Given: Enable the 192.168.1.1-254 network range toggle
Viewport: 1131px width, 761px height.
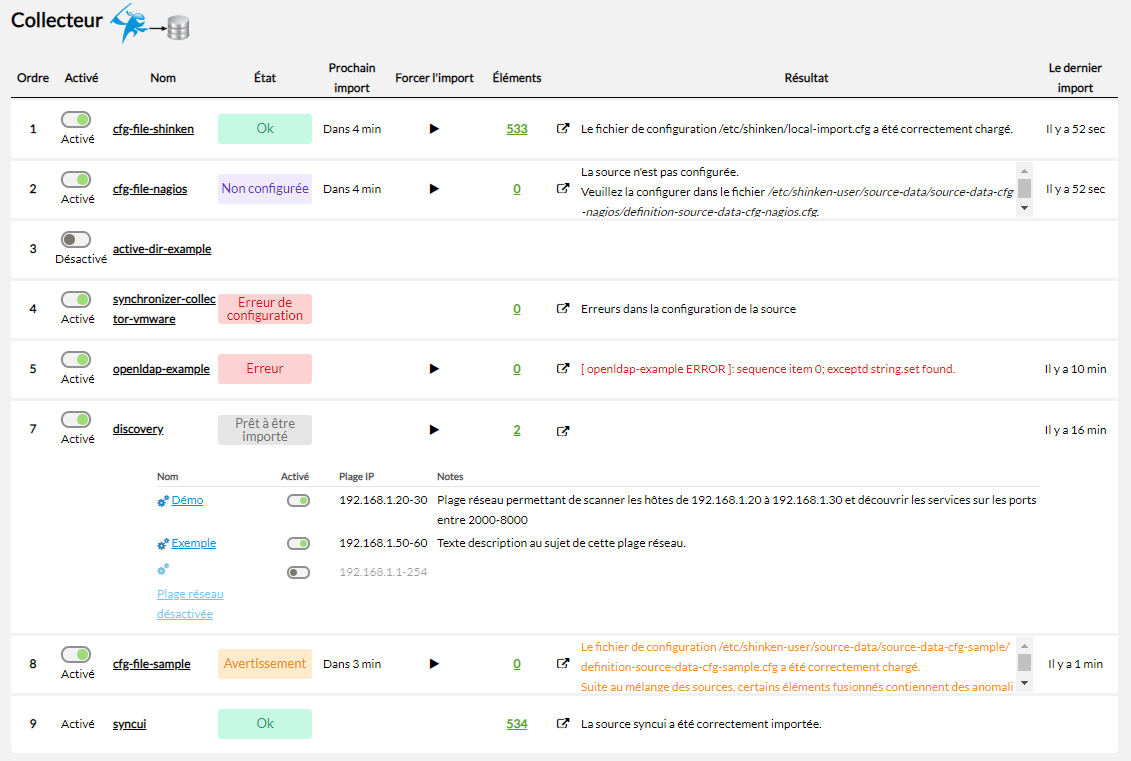Looking at the screenshot, I should click(x=298, y=573).
